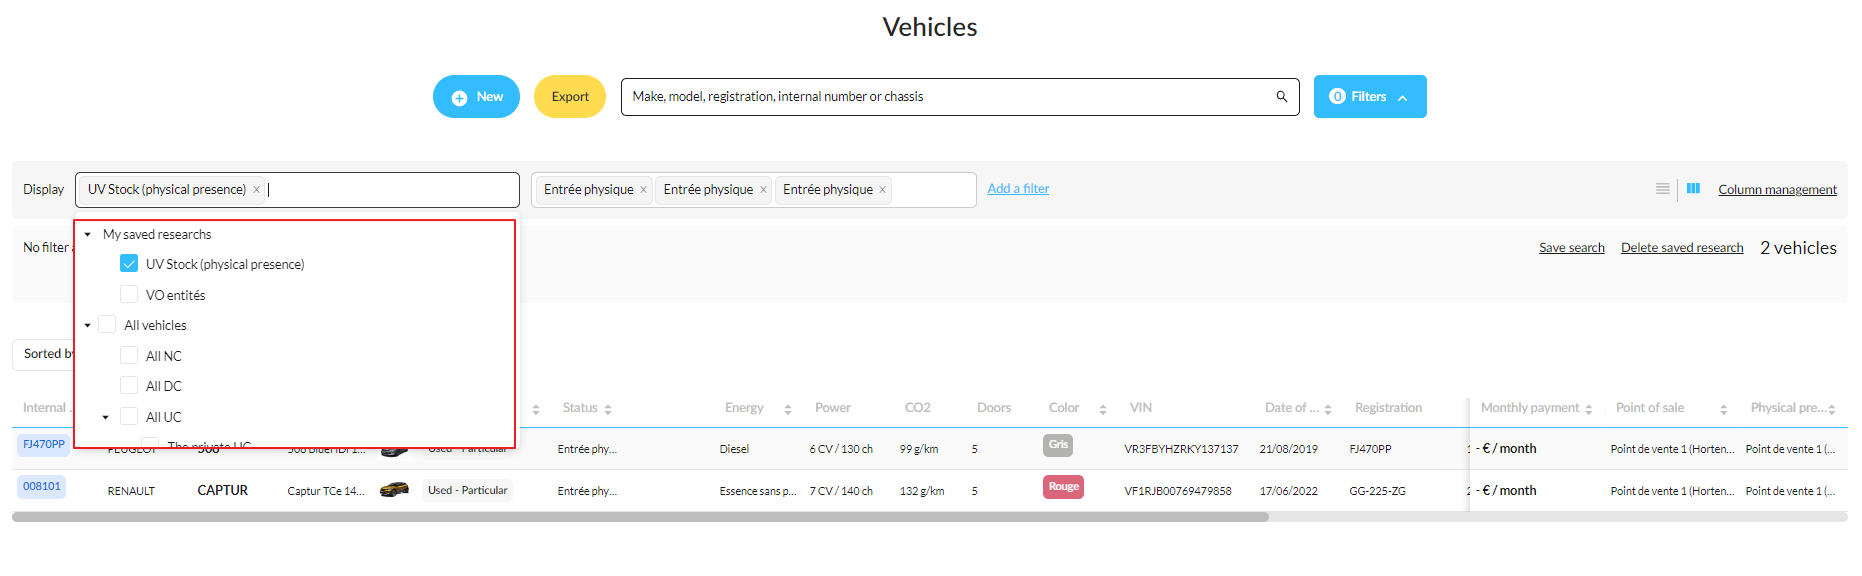
Task: Click the horizontal table scrollbar
Action: [x=640, y=517]
